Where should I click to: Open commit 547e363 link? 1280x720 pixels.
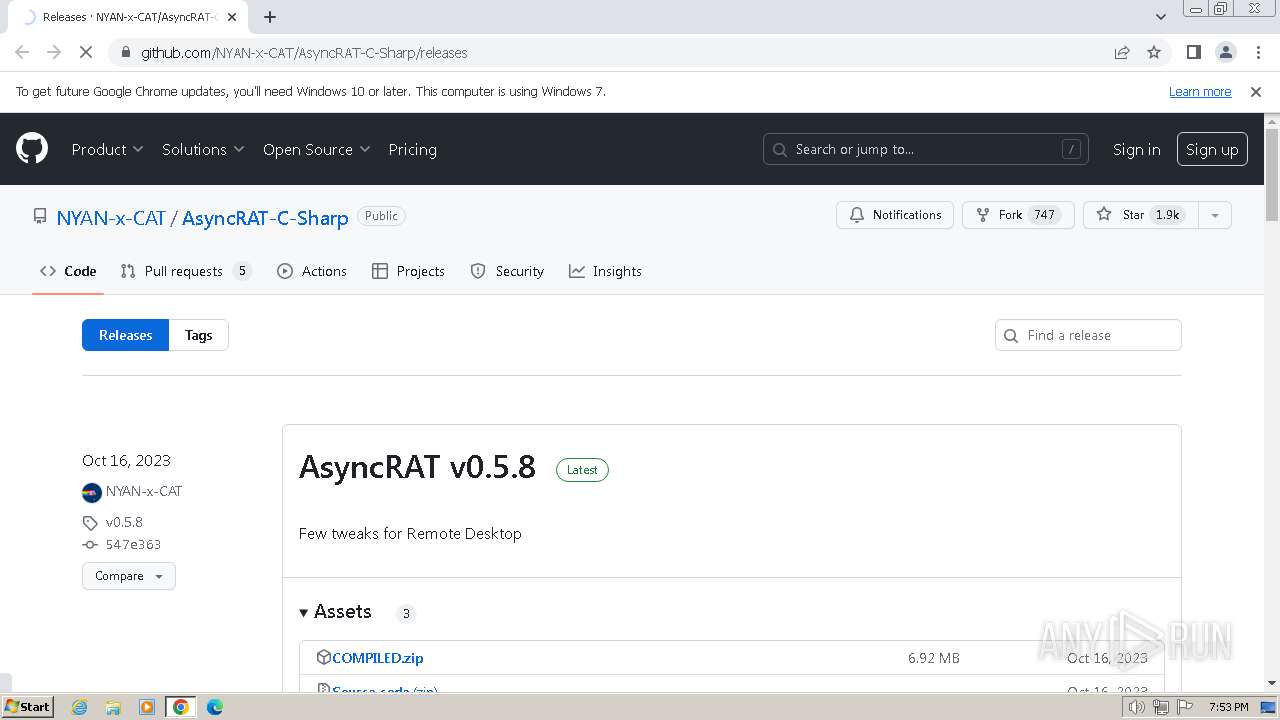(x=133, y=545)
